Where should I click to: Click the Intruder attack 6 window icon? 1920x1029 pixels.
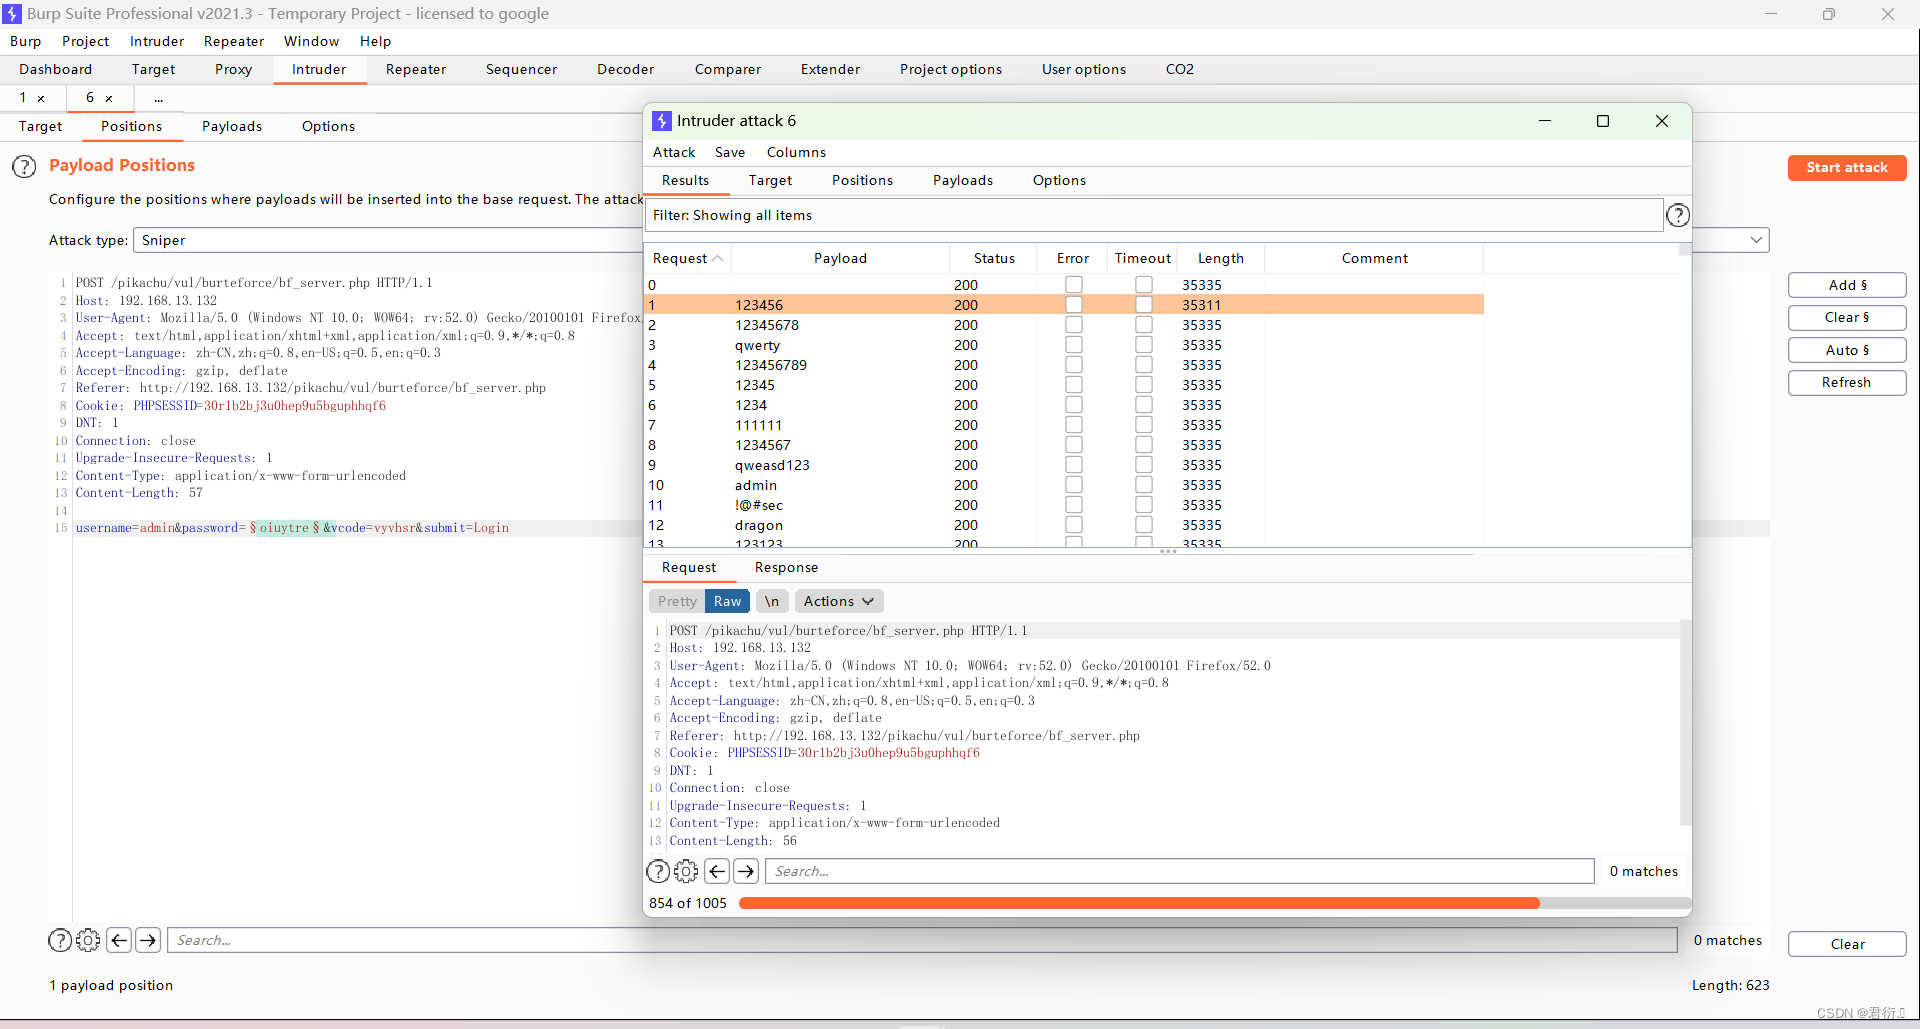pos(662,121)
